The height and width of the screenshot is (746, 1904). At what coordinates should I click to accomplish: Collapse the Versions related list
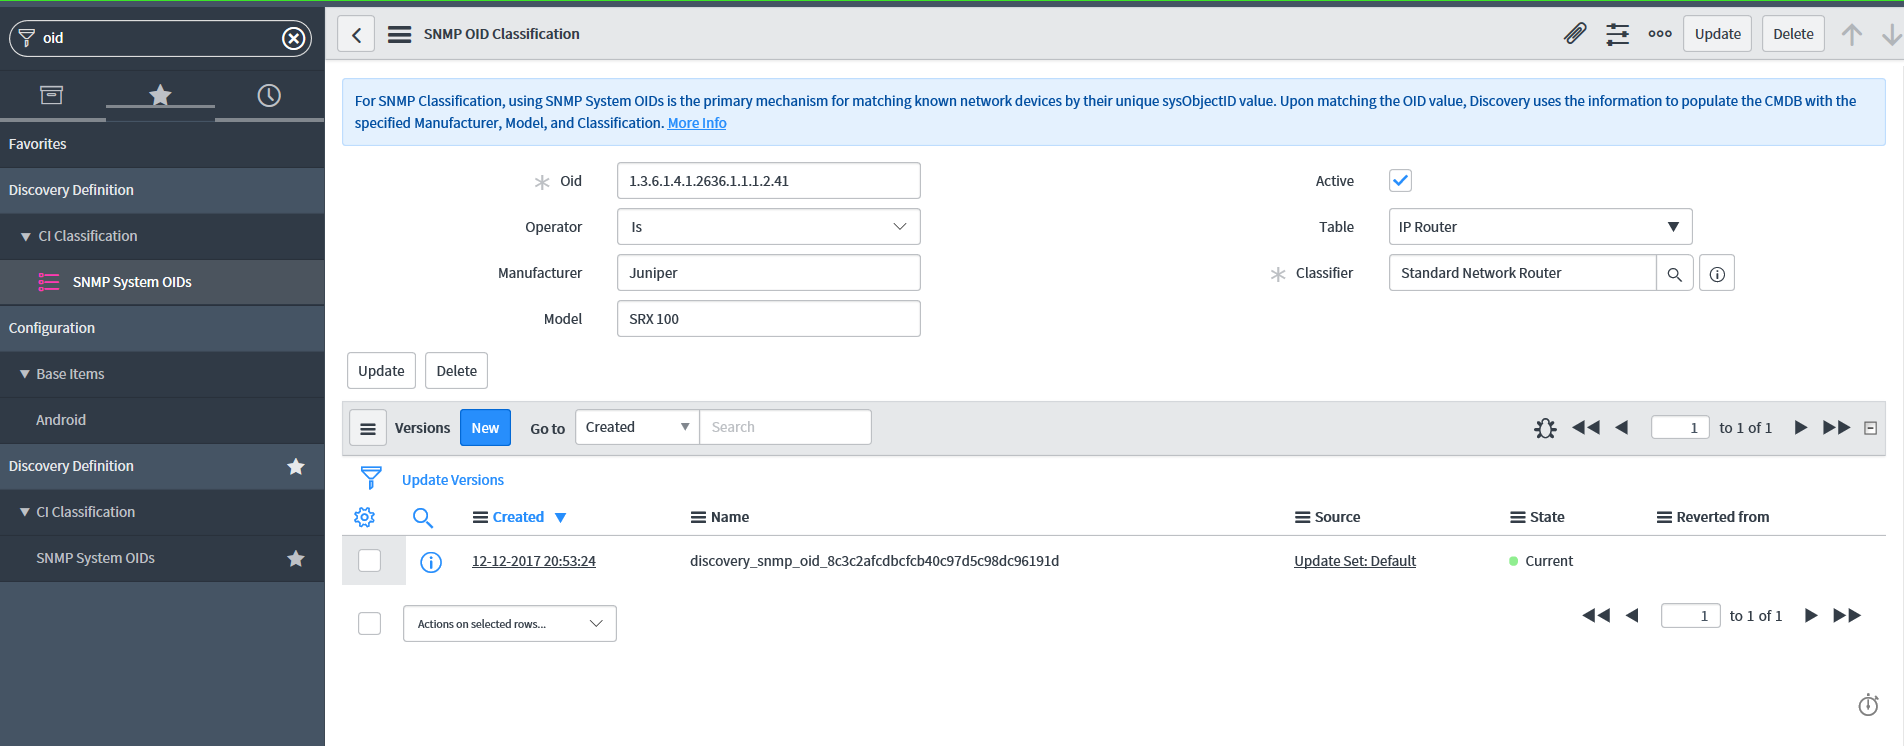(1871, 428)
